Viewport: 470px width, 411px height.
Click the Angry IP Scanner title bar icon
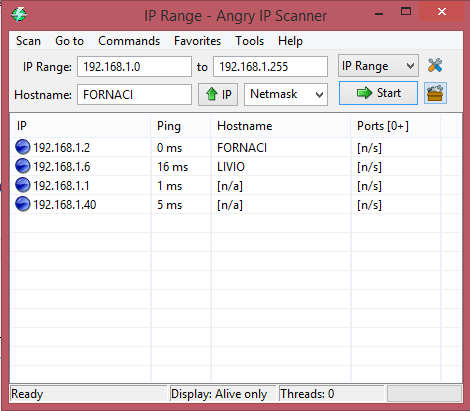(19, 15)
